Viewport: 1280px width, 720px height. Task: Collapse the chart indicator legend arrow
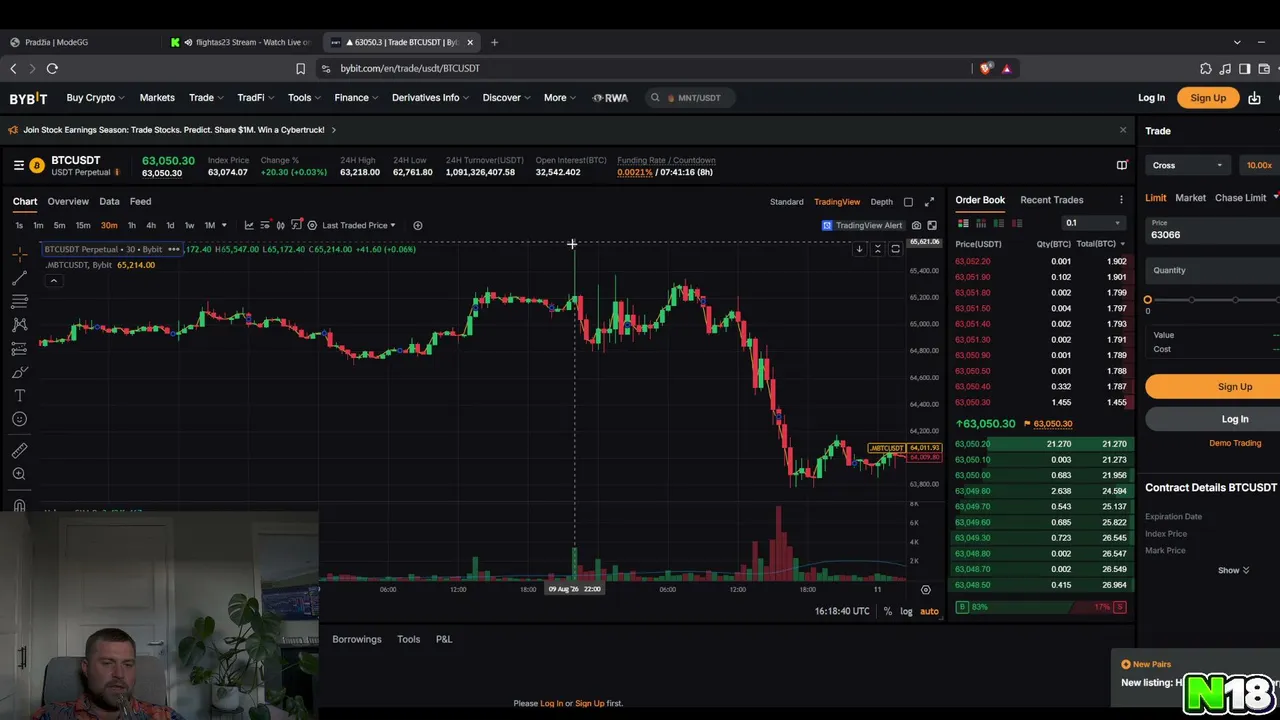[x=54, y=281]
